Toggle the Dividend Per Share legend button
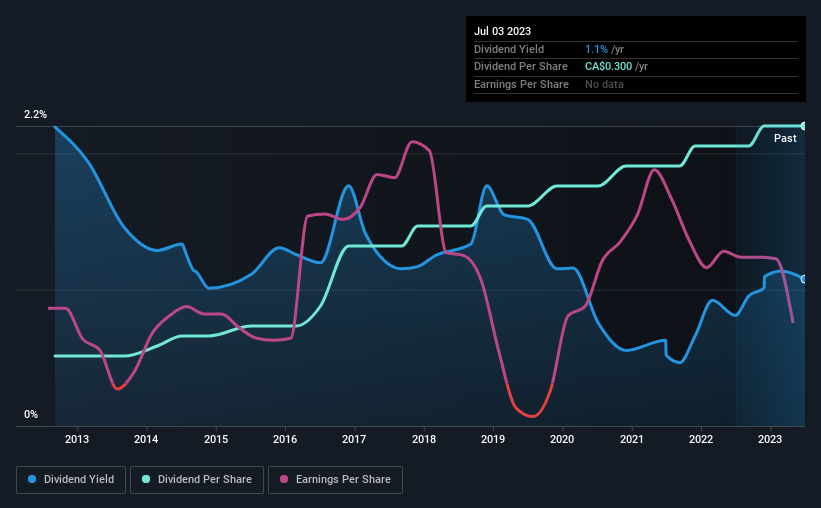The height and width of the screenshot is (508, 821). (197, 480)
